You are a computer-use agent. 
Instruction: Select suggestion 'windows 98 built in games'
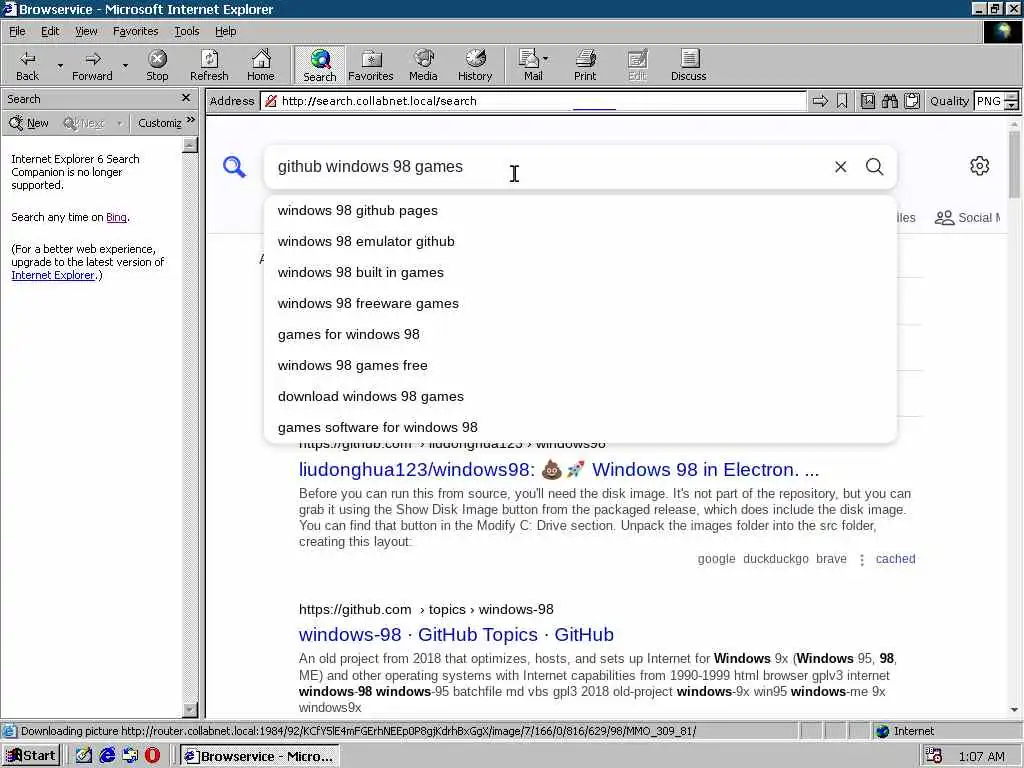tap(580, 272)
